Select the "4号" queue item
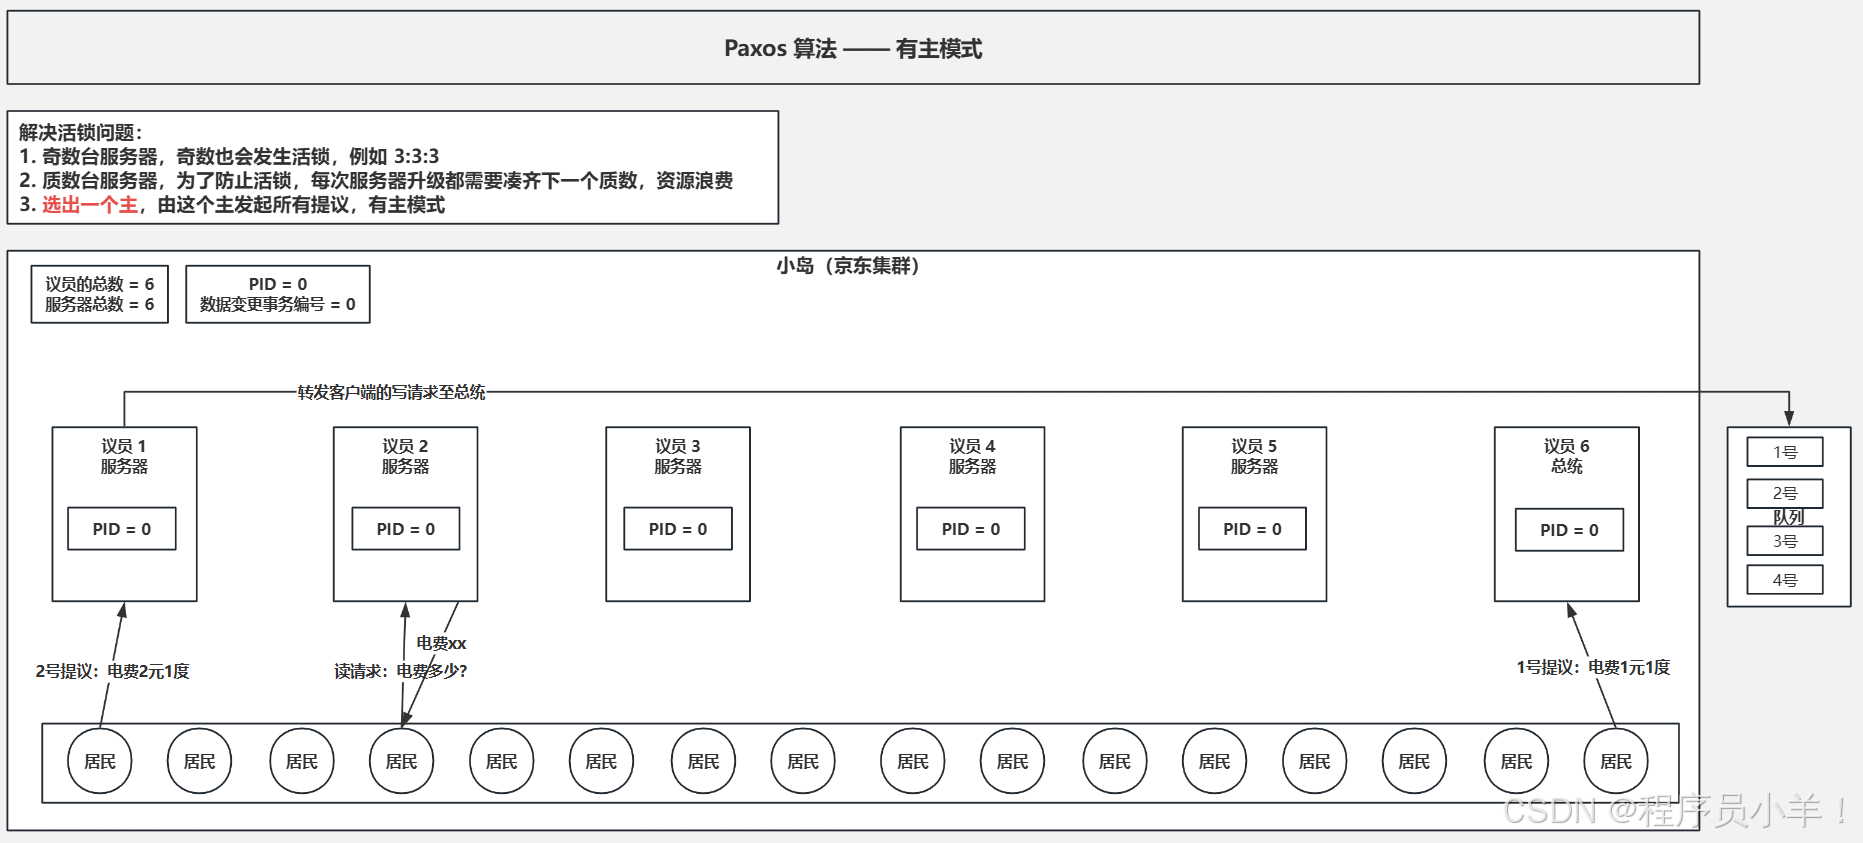This screenshot has width=1863, height=843. (x=1785, y=580)
